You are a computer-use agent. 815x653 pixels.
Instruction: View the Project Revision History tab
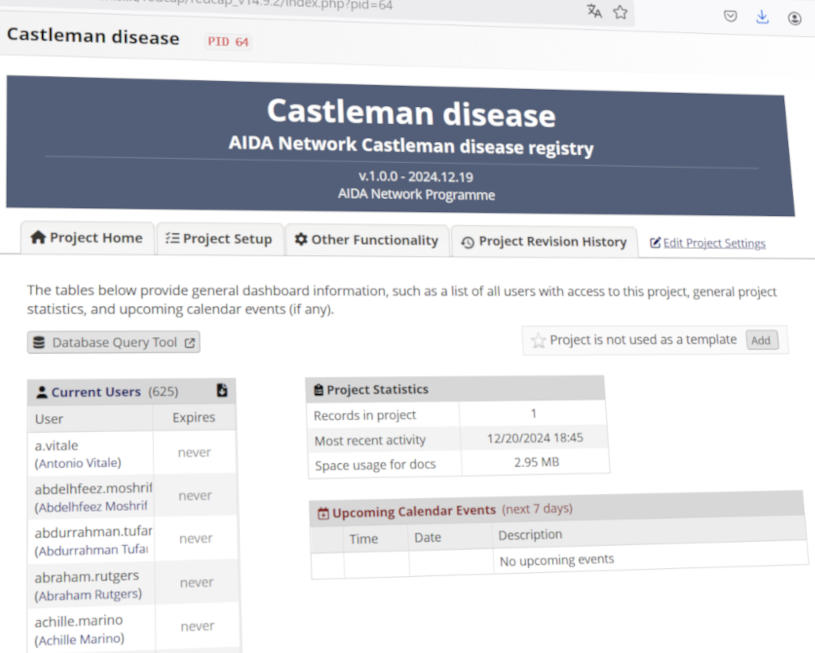click(544, 241)
